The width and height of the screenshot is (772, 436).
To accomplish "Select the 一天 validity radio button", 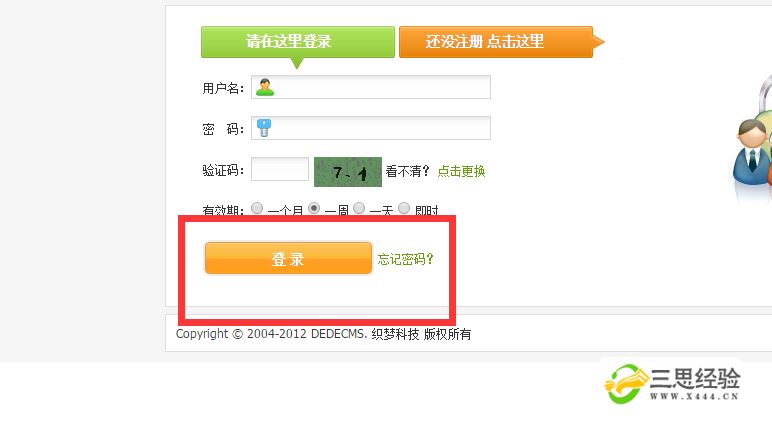I will [x=359, y=208].
